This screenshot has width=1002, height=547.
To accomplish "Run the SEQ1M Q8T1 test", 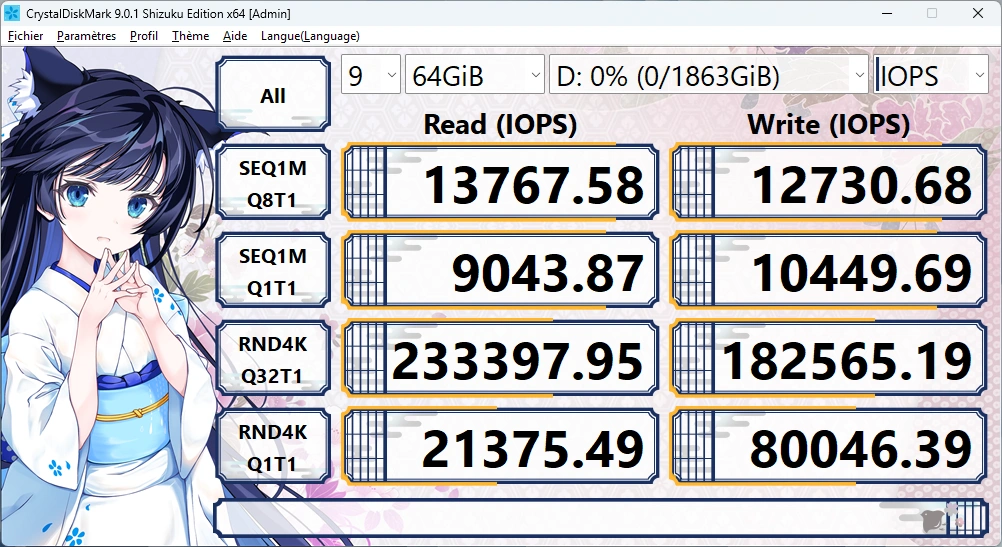I will point(273,183).
